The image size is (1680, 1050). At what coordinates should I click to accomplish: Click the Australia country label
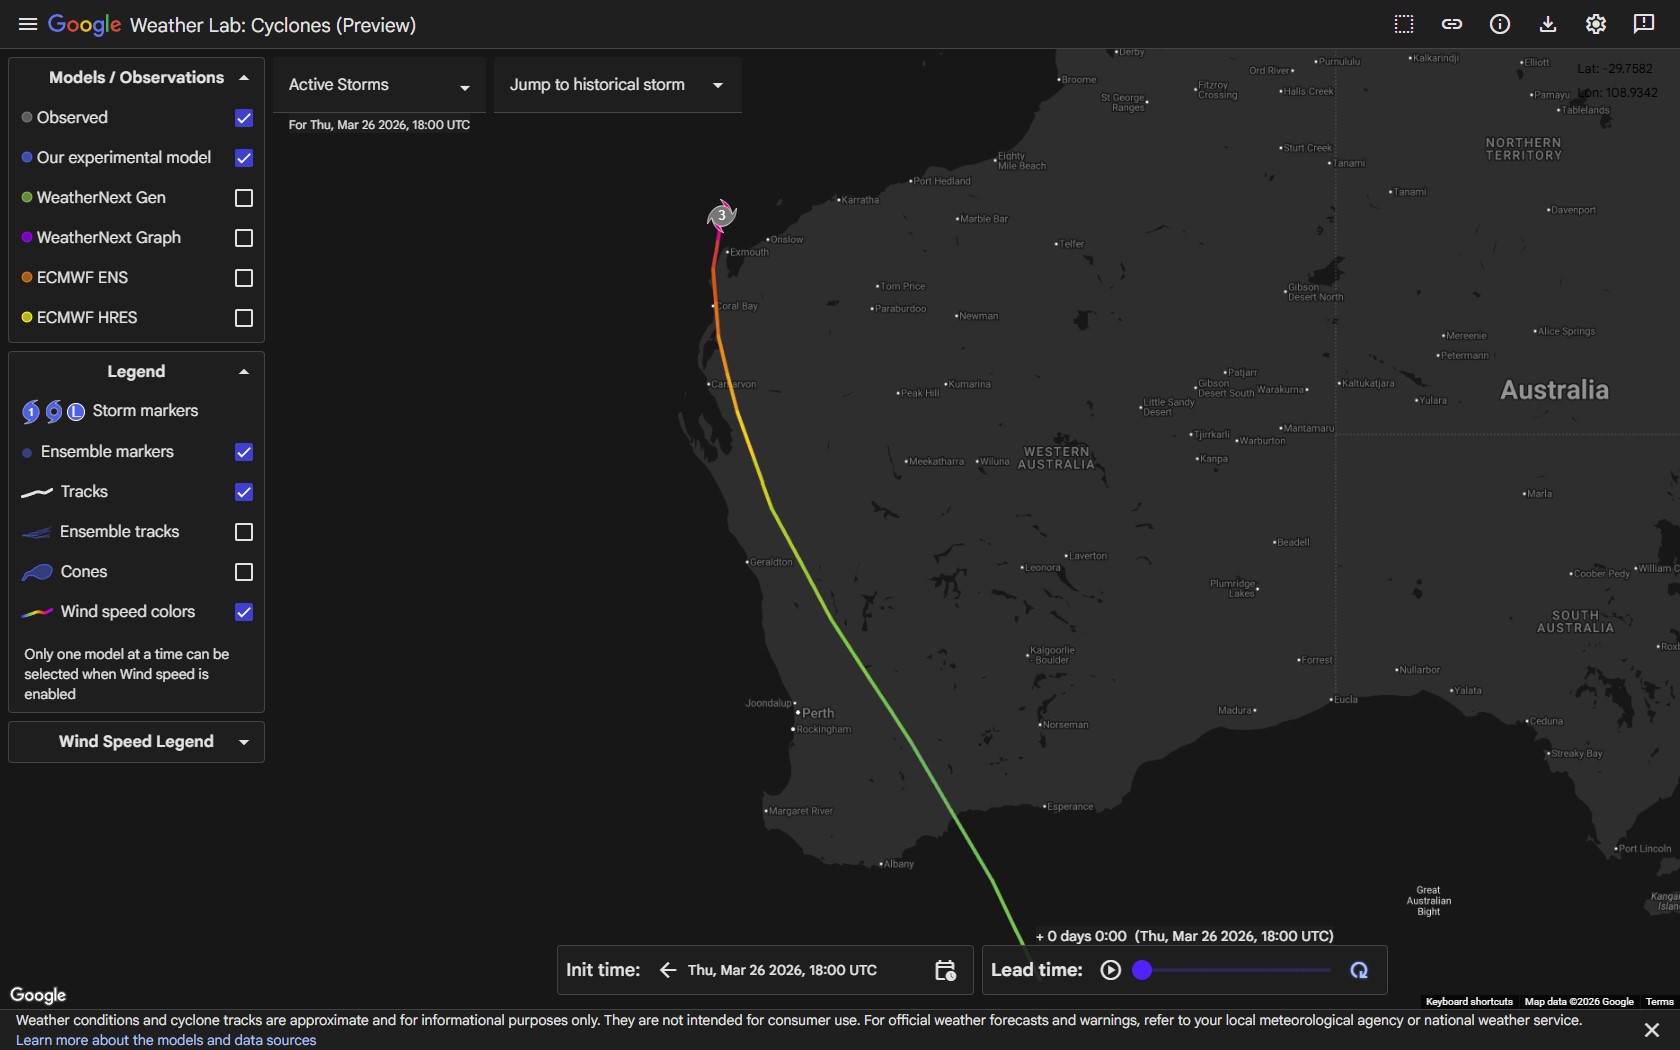point(1555,390)
